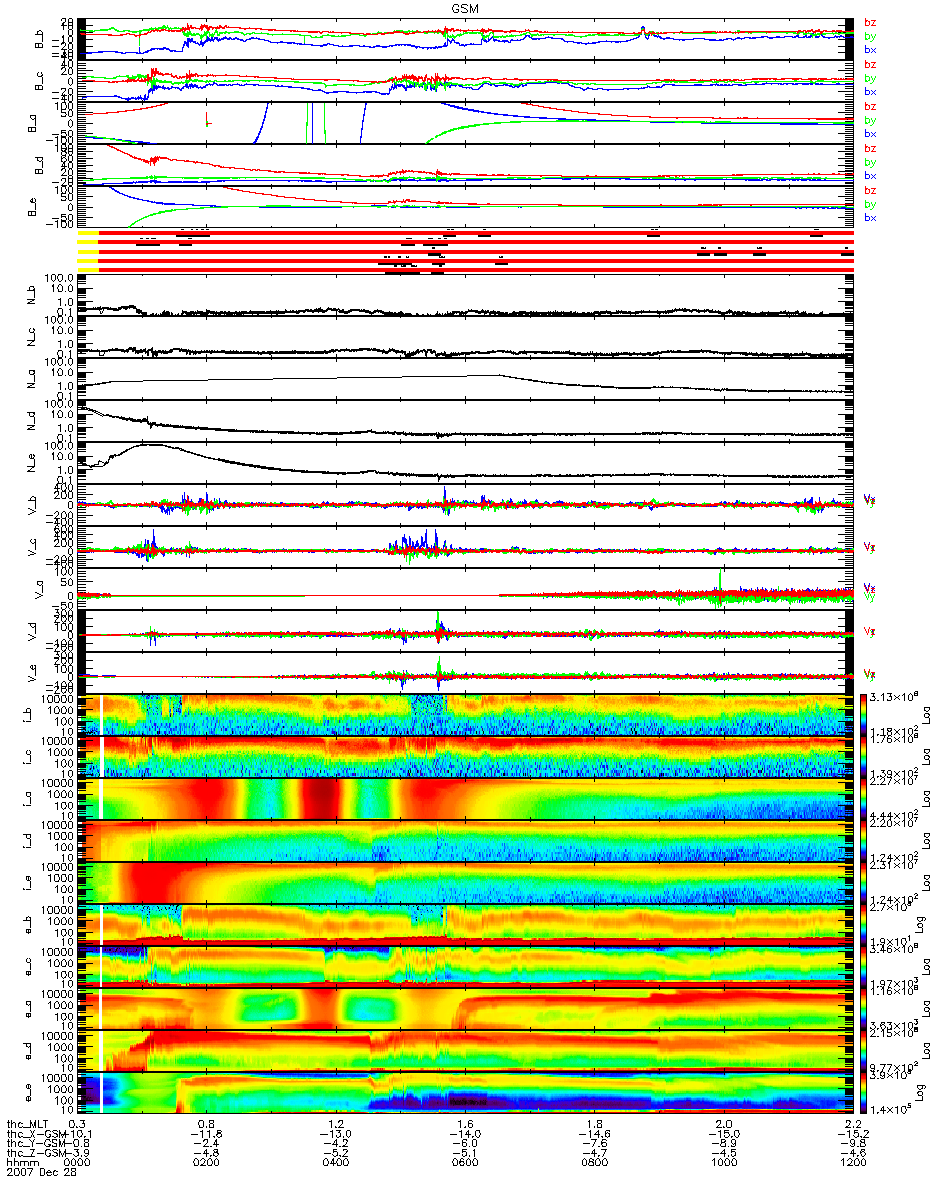Select the N_d density axis label
This screenshot has width=930, height=1200.
(31, 422)
